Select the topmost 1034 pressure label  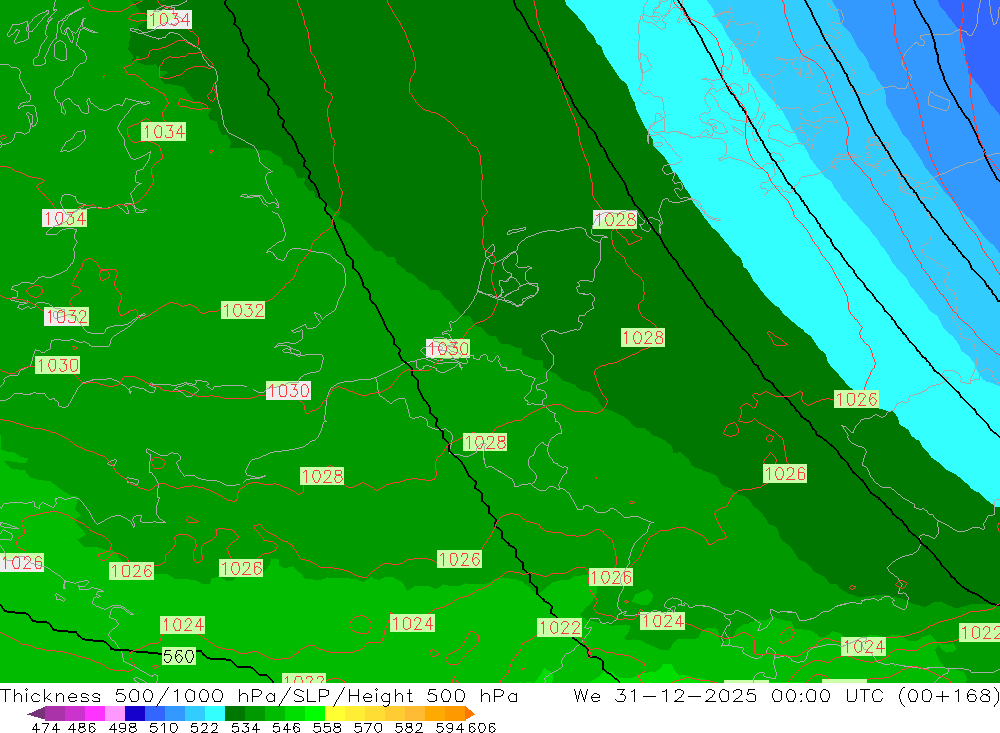(169, 19)
